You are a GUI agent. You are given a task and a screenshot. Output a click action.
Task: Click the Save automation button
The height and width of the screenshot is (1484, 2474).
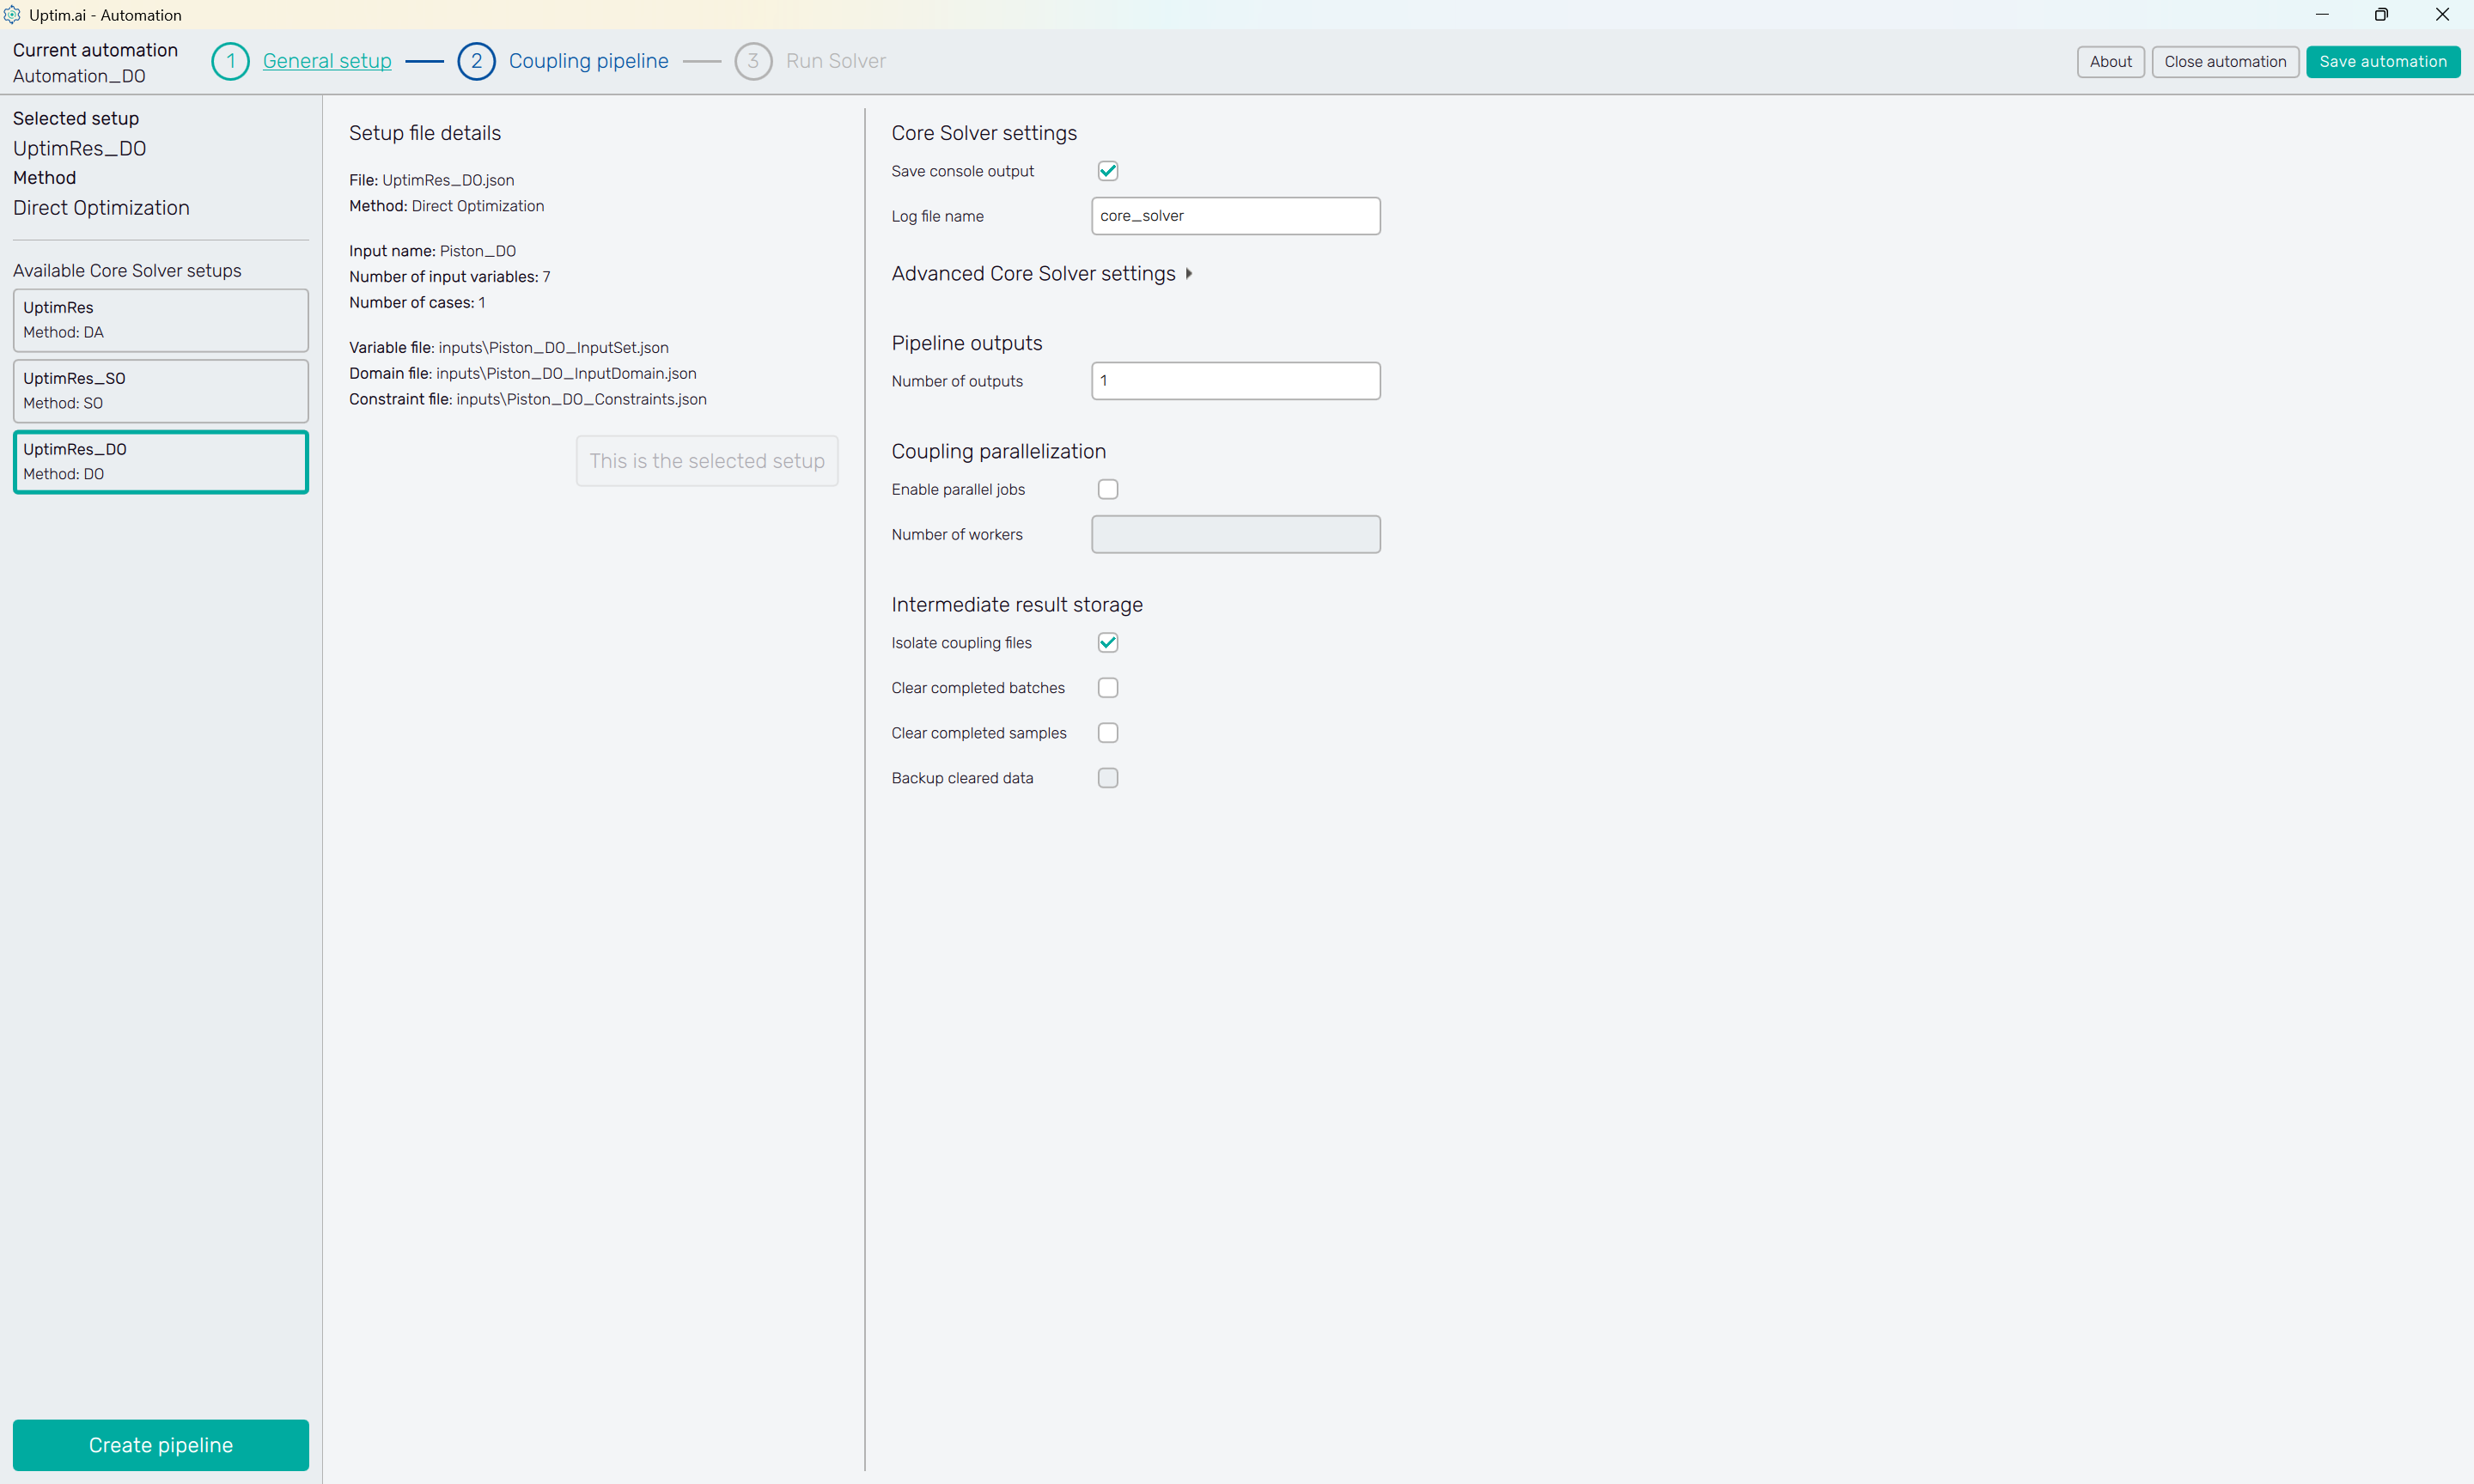pyautogui.click(x=2382, y=62)
